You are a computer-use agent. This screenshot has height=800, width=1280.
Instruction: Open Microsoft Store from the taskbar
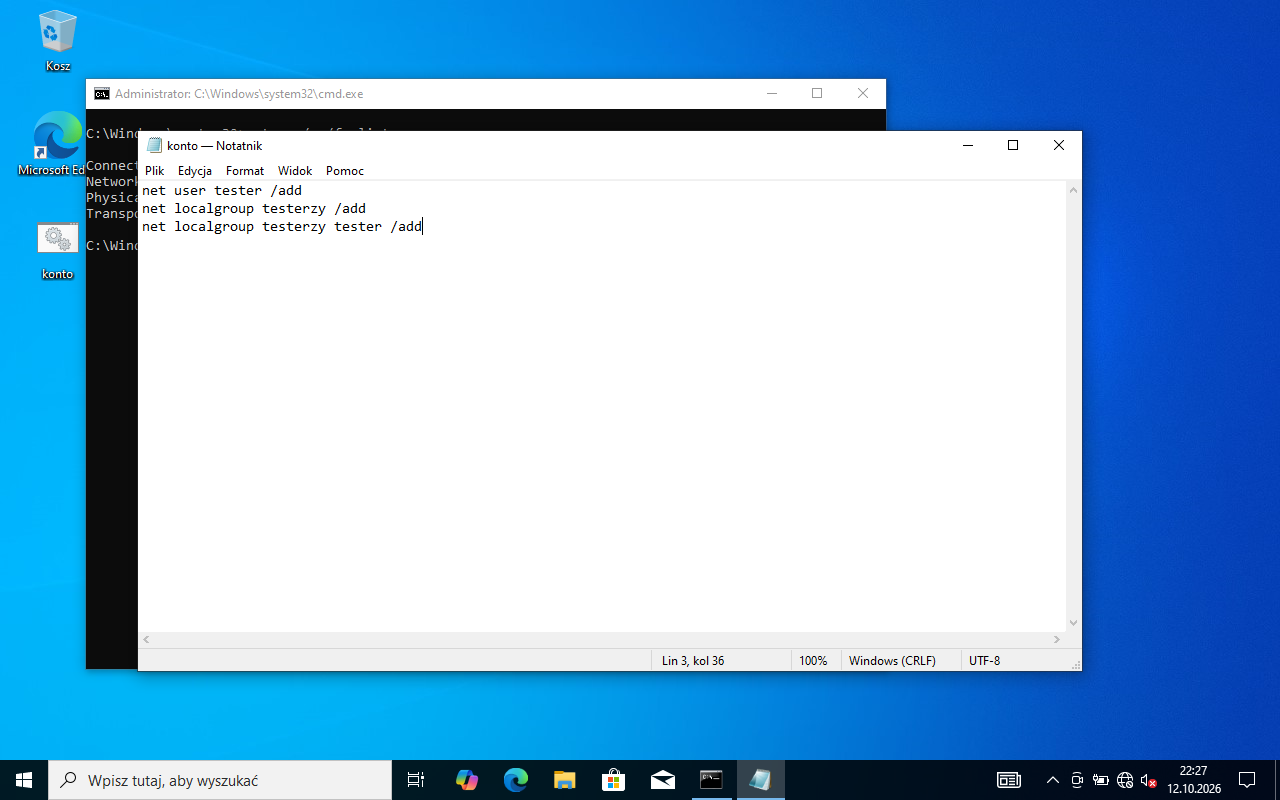613,780
